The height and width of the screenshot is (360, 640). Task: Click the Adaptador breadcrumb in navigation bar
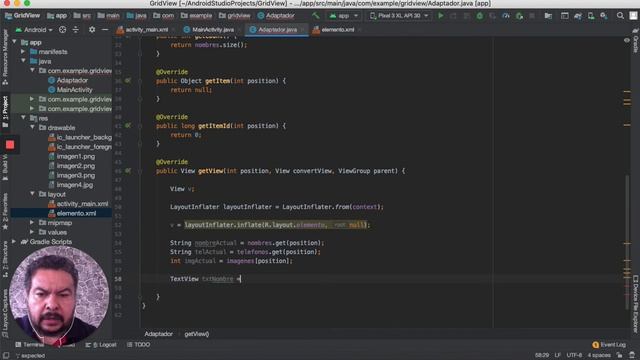pos(276,16)
